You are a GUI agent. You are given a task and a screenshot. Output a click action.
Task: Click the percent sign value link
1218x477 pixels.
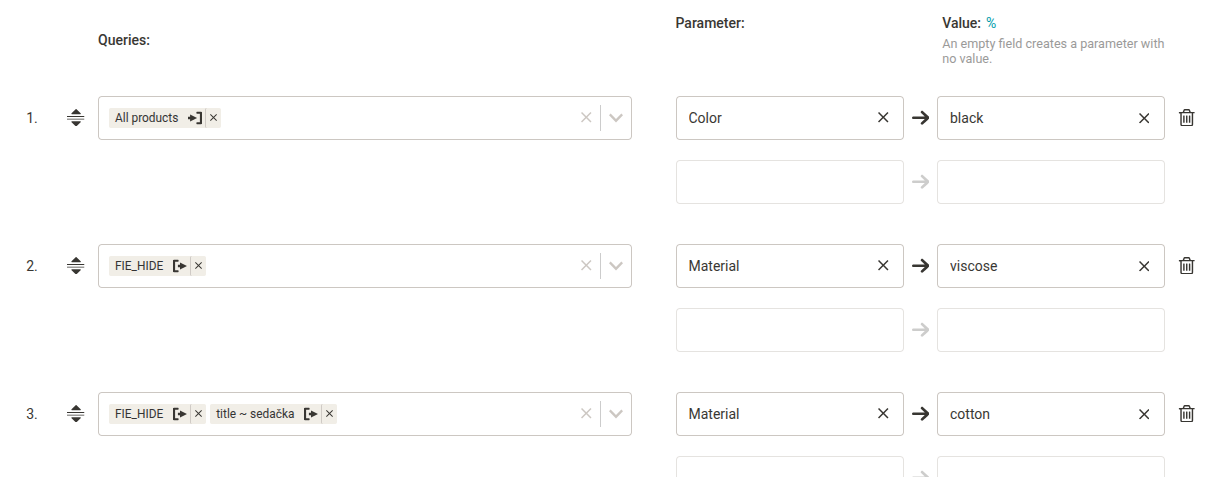(x=991, y=23)
